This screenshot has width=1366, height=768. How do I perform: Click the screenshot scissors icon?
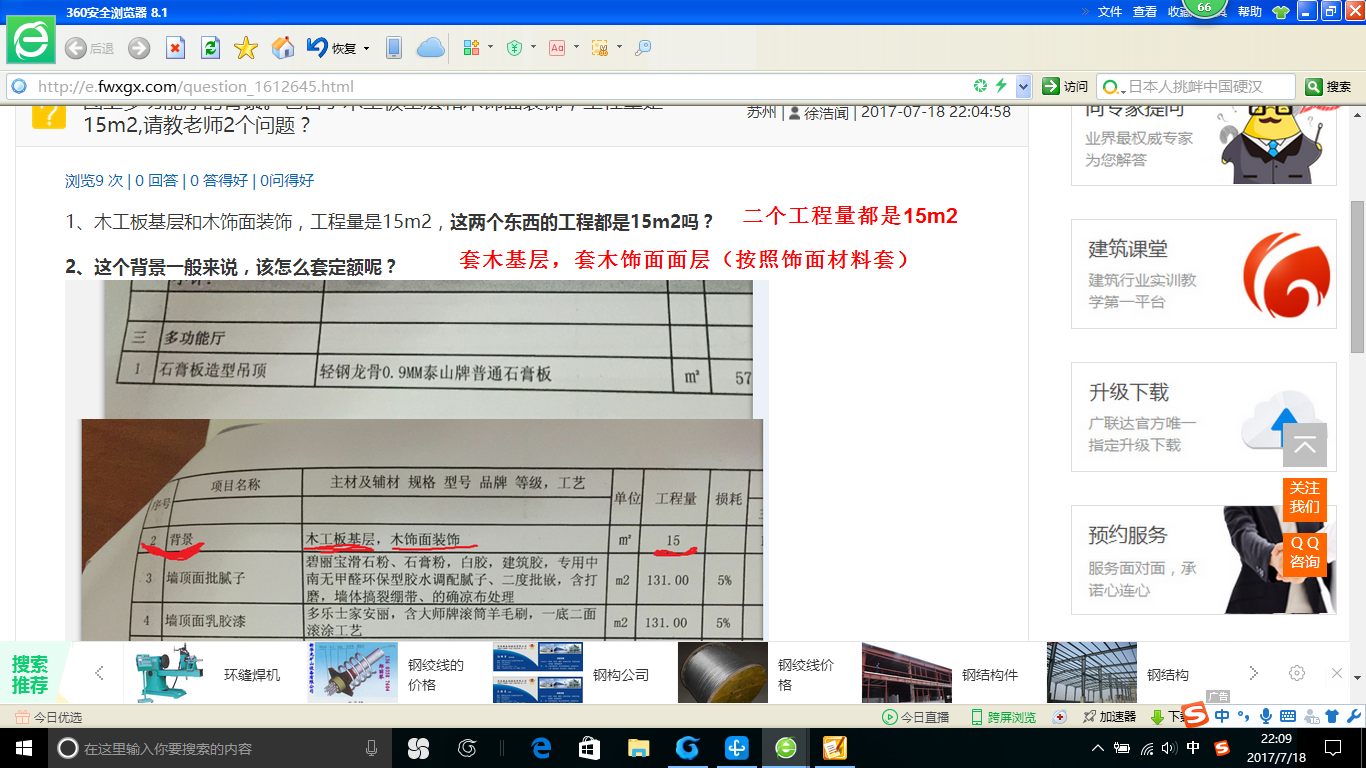600,47
